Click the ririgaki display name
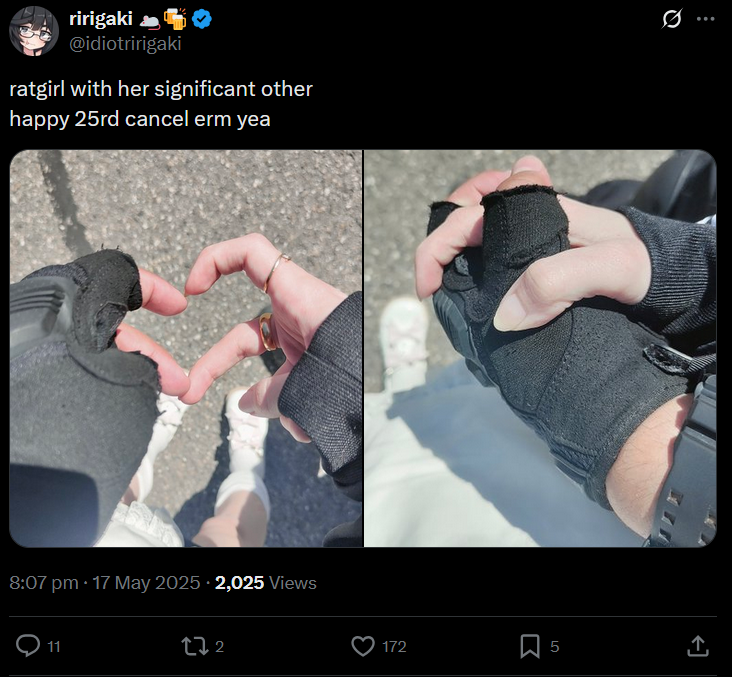The height and width of the screenshot is (677, 732). (101, 19)
